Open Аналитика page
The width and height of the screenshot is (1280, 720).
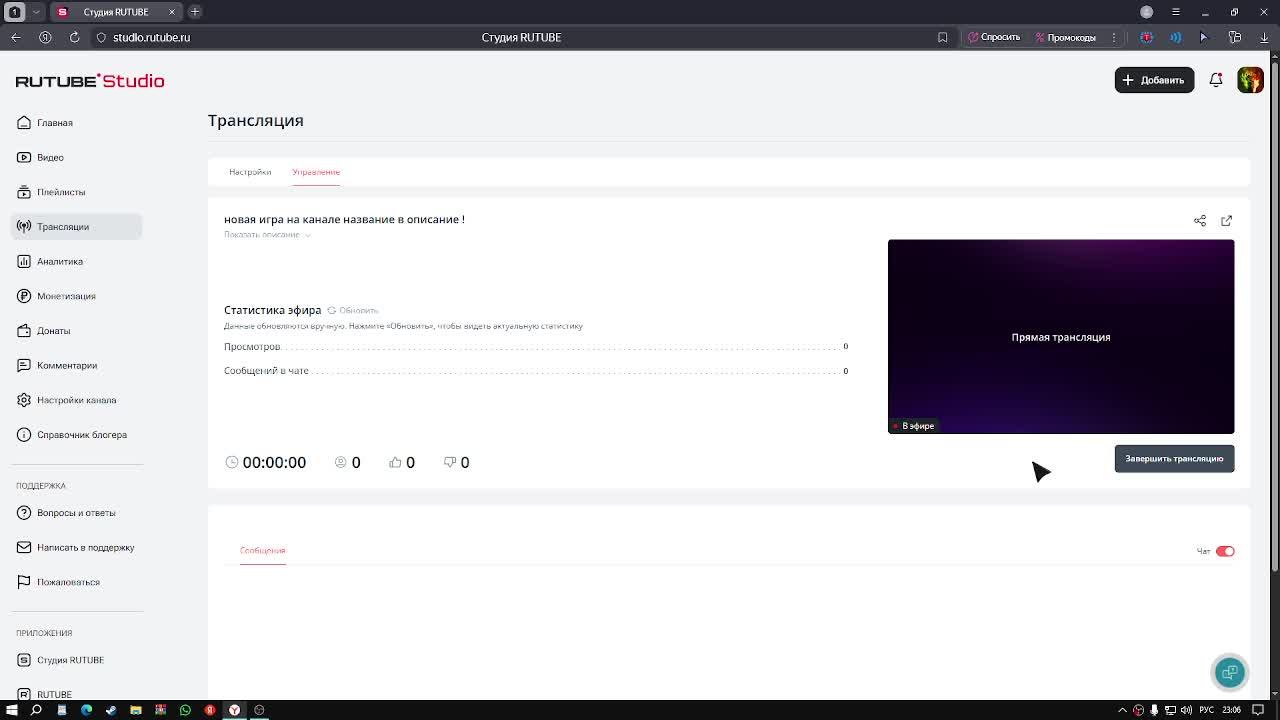[x=50, y=261]
